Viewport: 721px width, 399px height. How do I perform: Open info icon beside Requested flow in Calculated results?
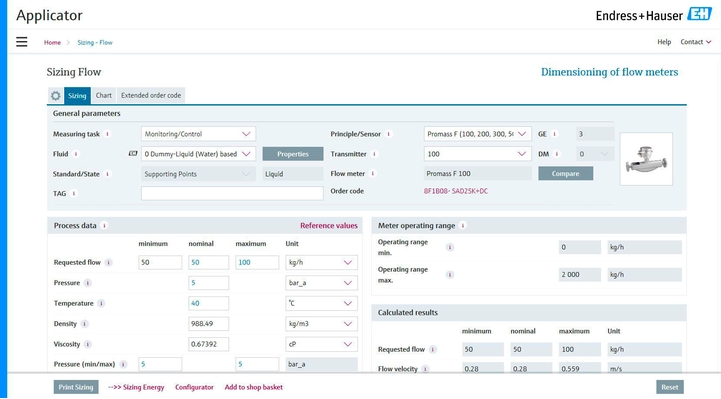[x=433, y=349]
